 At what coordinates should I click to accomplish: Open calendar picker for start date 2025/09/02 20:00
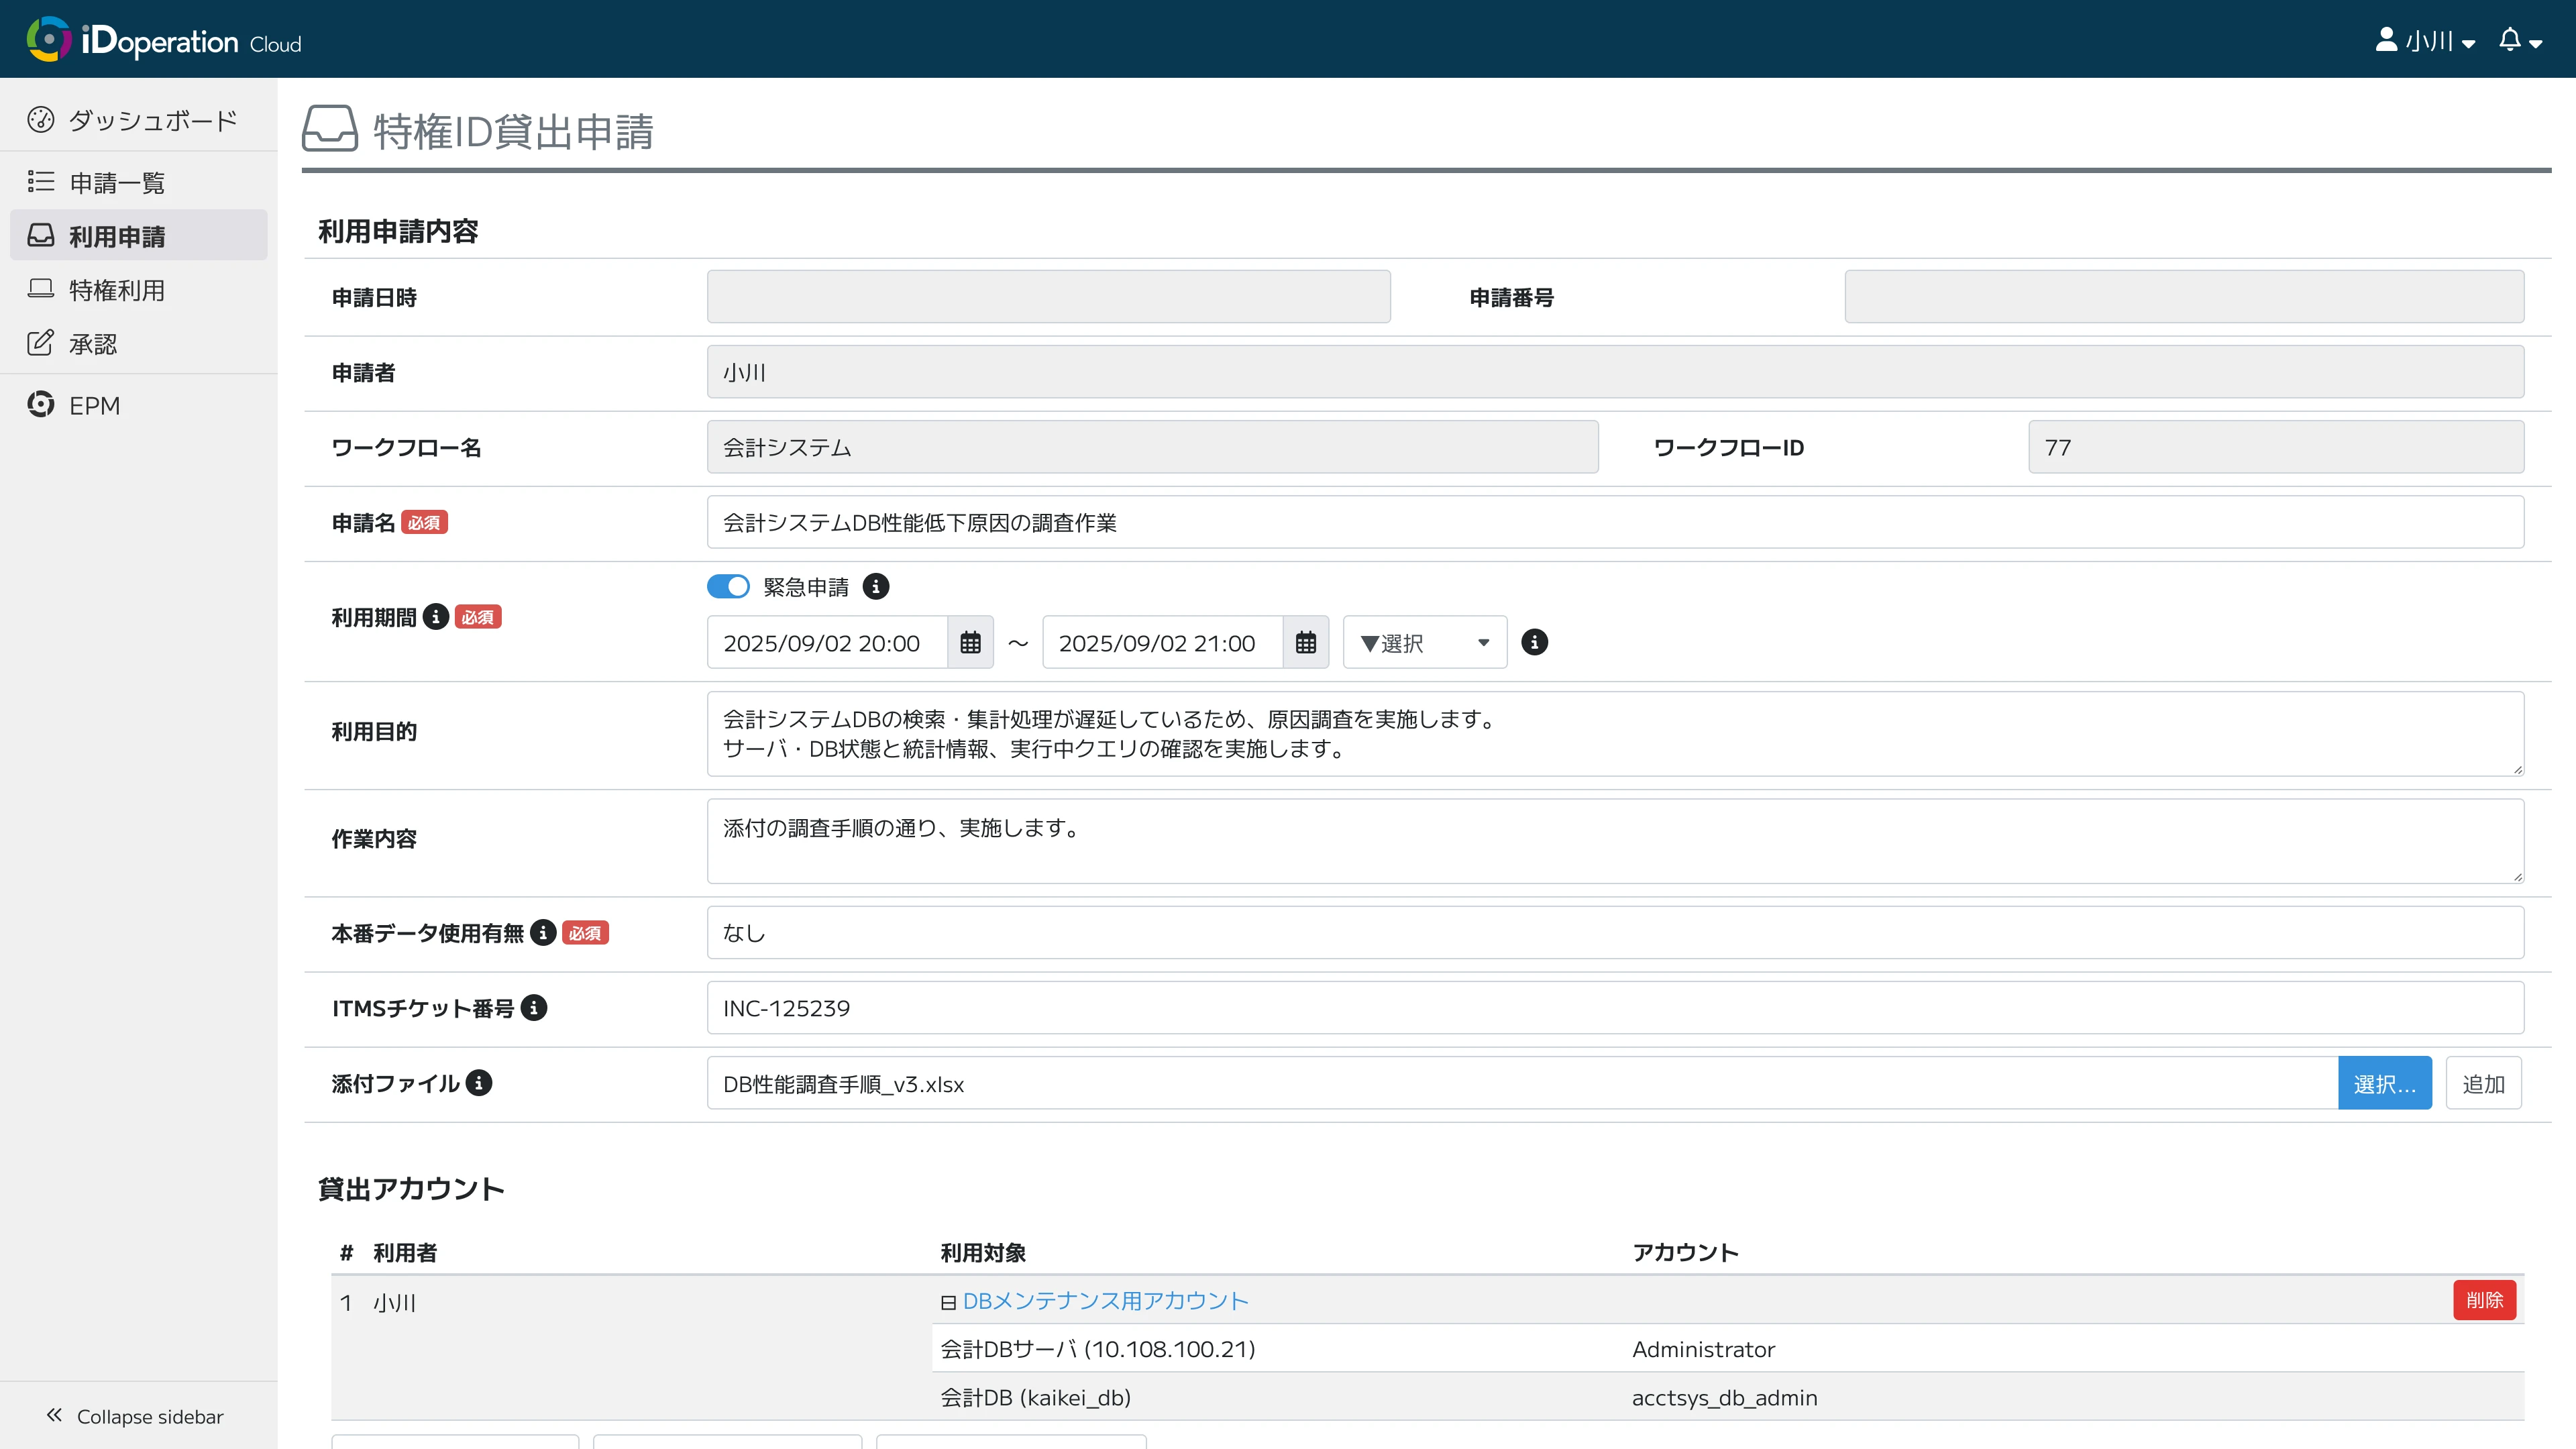969,642
